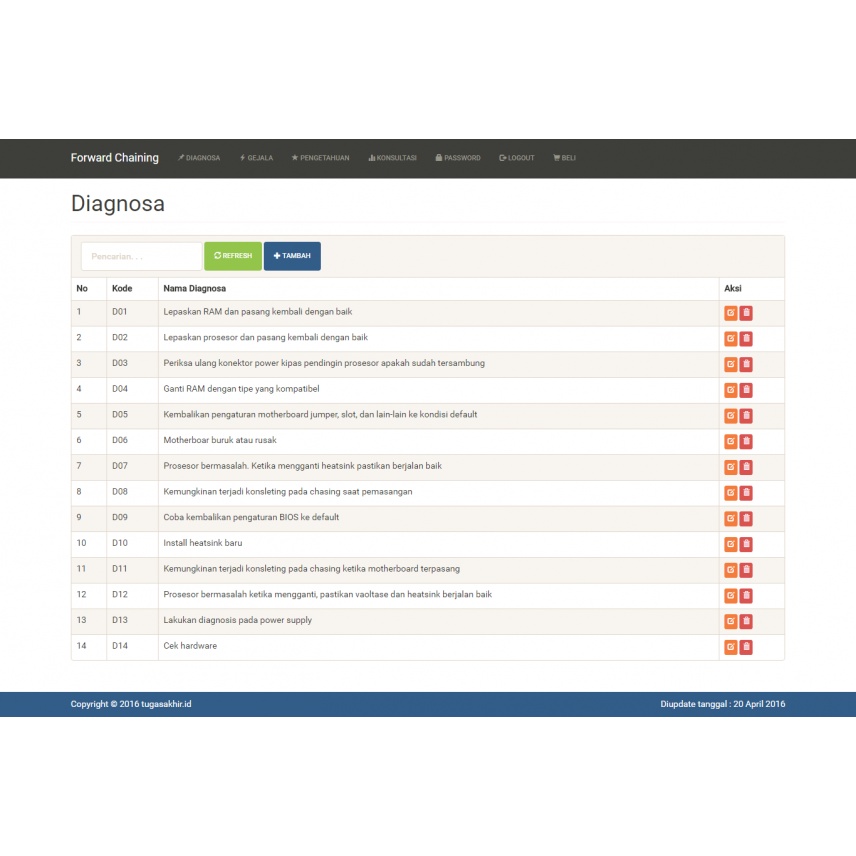Open the Konsultasi page
Image resolution: width=856 pixels, height=856 pixels.
point(393,158)
